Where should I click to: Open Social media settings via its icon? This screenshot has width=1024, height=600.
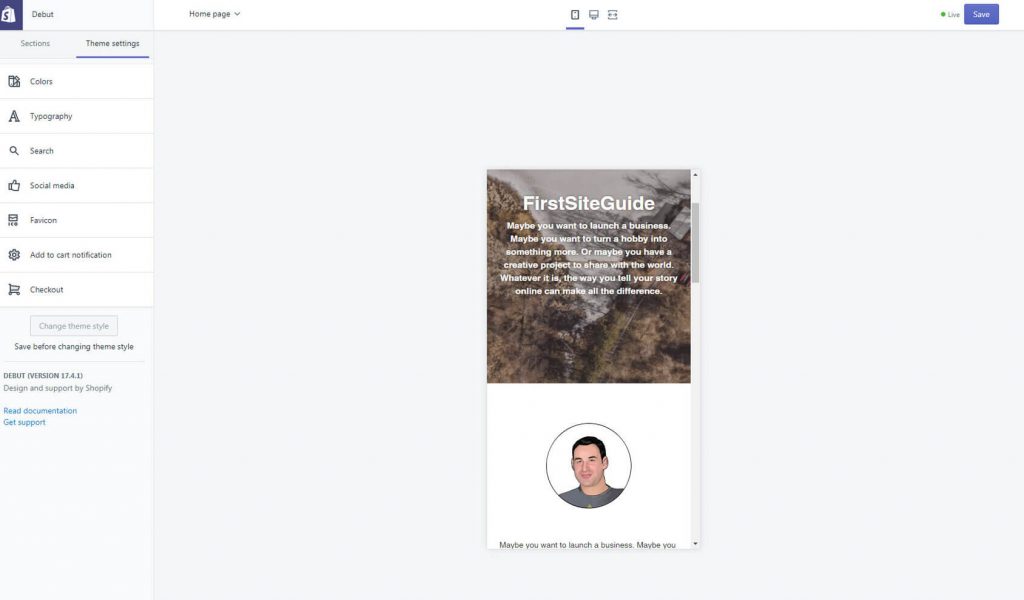(x=14, y=185)
